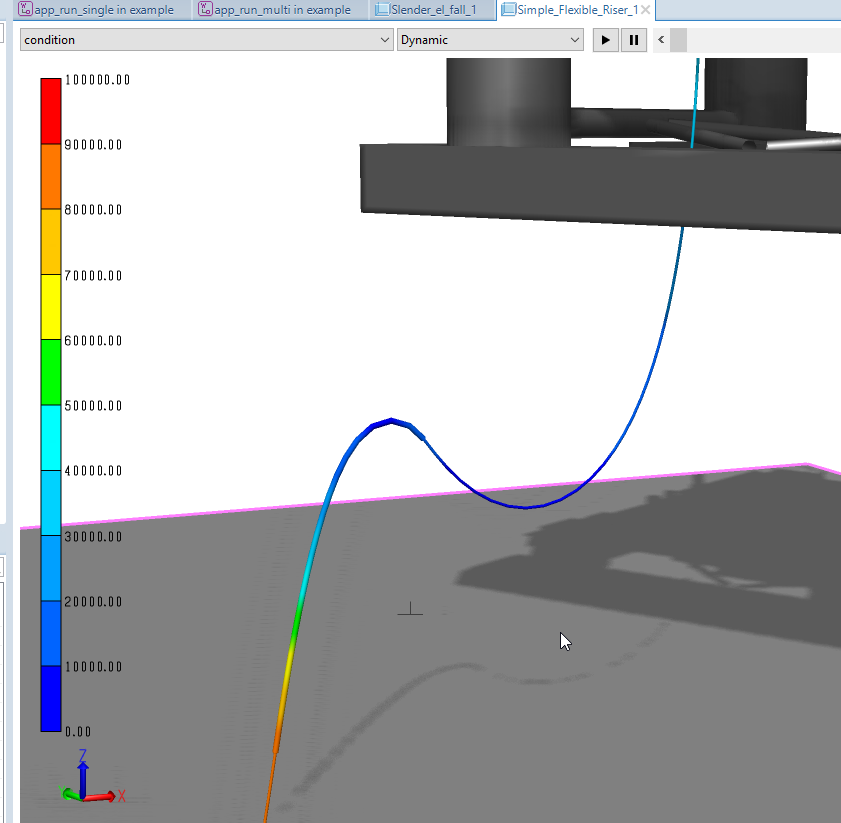
Task: Click the time slider left arrow
Action: pos(660,40)
